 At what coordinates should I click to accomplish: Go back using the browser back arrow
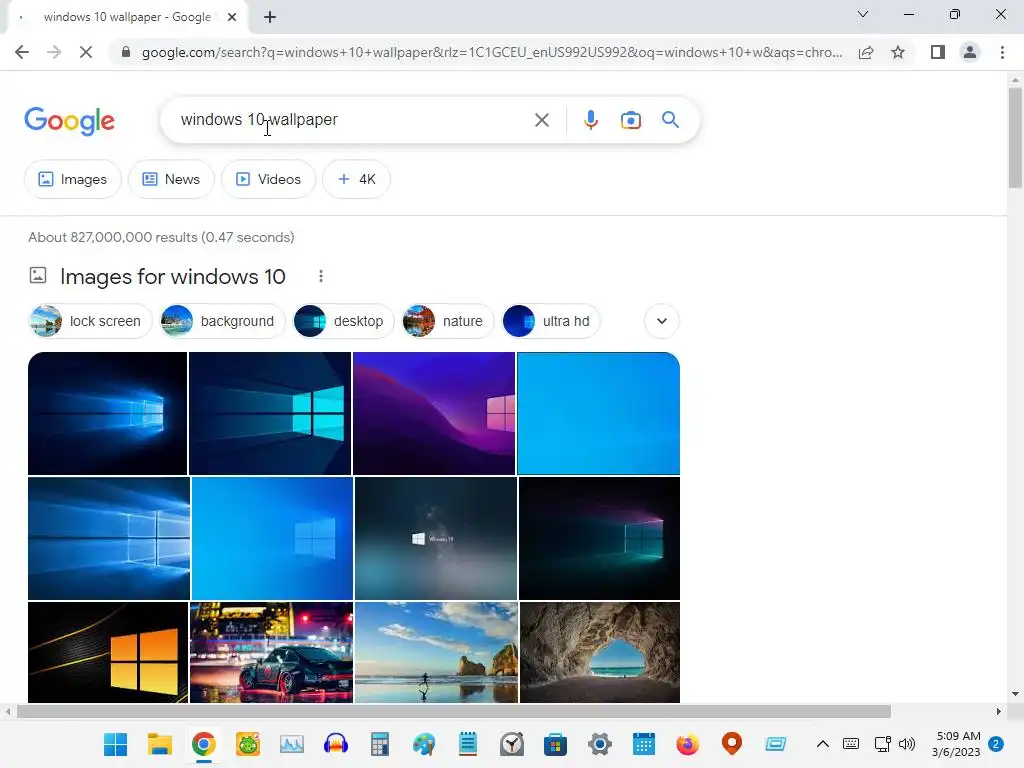click(x=22, y=52)
